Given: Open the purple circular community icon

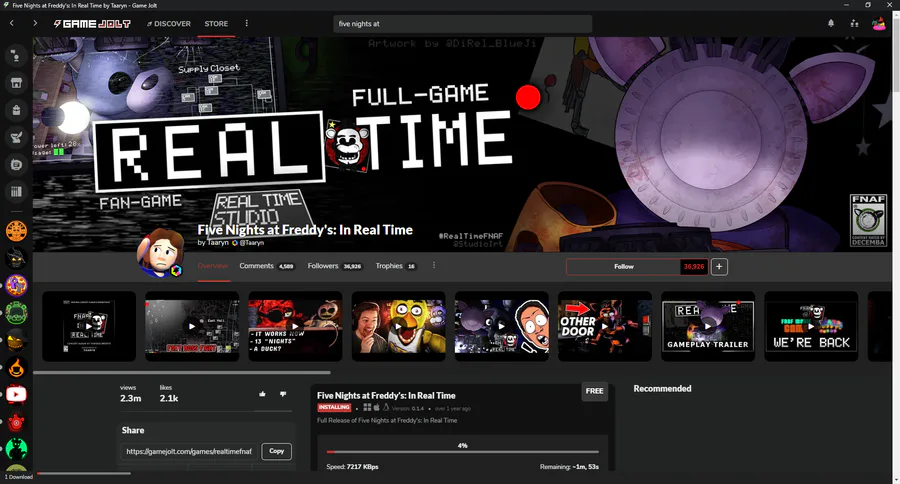Looking at the screenshot, I should (x=16, y=285).
